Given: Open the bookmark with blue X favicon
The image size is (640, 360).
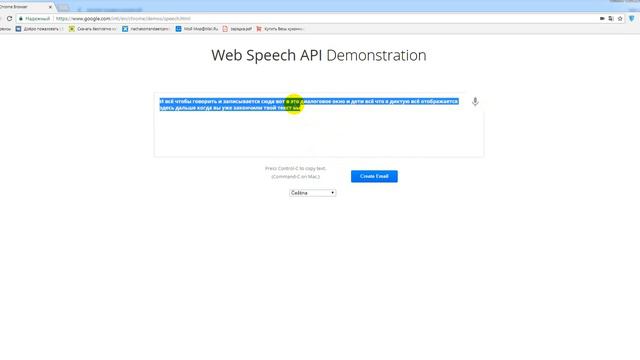Looking at the screenshot, I should tap(146, 29).
